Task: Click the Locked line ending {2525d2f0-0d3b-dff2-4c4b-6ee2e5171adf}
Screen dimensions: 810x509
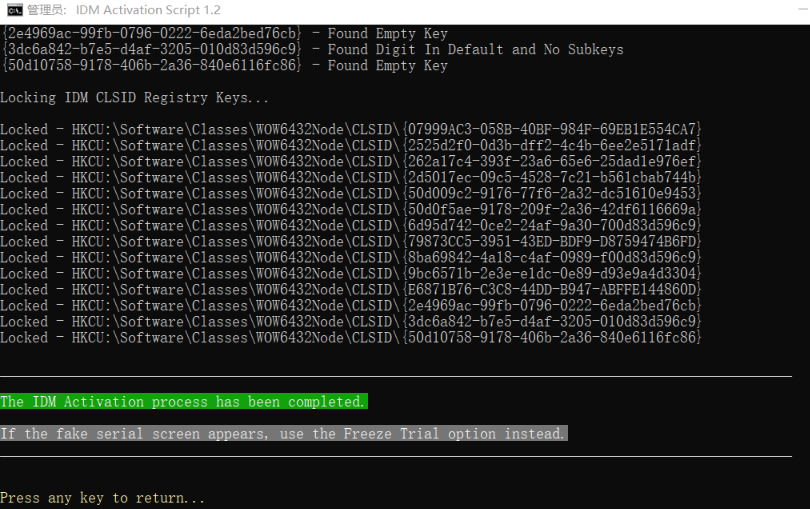Action: point(351,145)
